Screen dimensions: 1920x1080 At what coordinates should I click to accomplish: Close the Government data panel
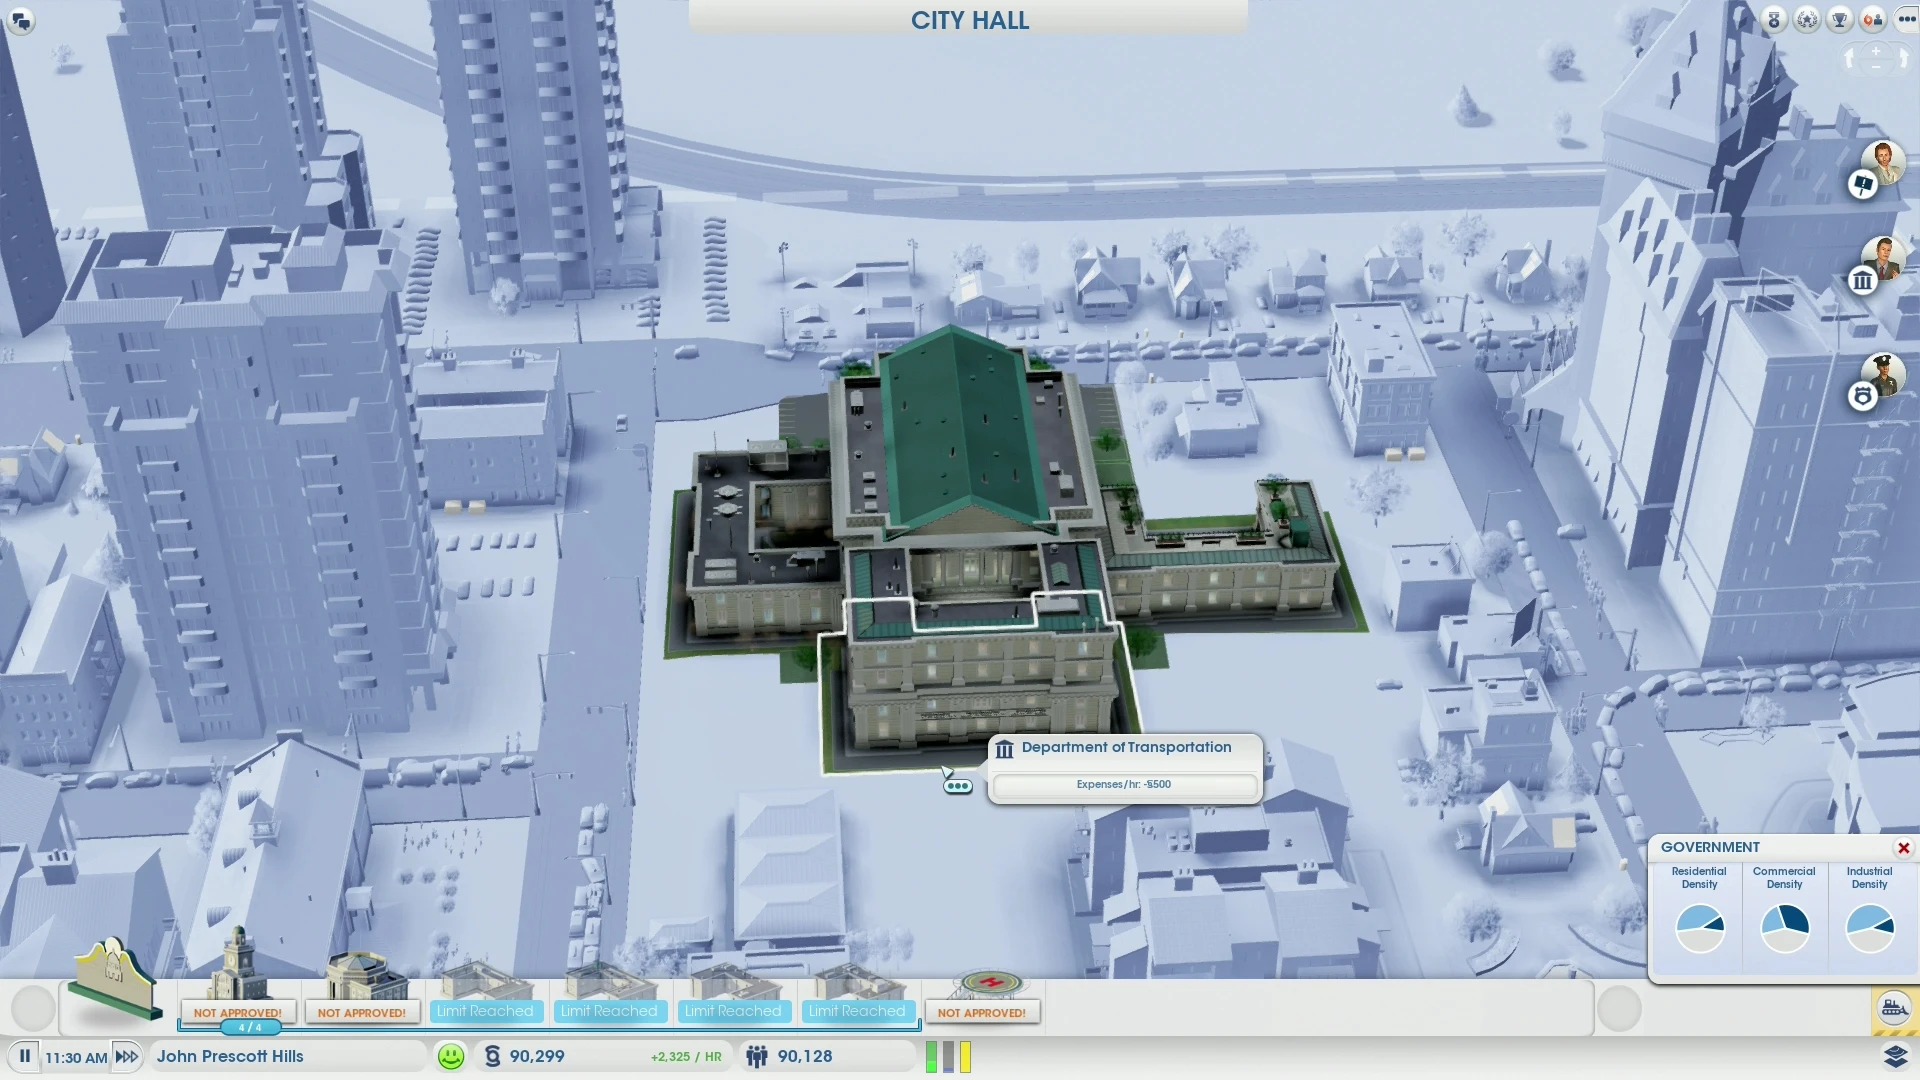point(1904,848)
